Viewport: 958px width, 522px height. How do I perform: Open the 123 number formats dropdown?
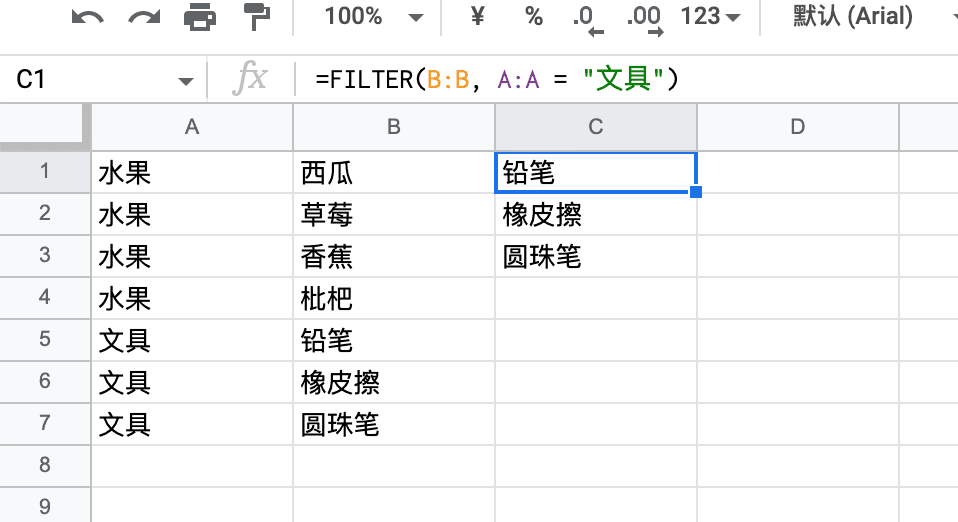[x=711, y=17]
